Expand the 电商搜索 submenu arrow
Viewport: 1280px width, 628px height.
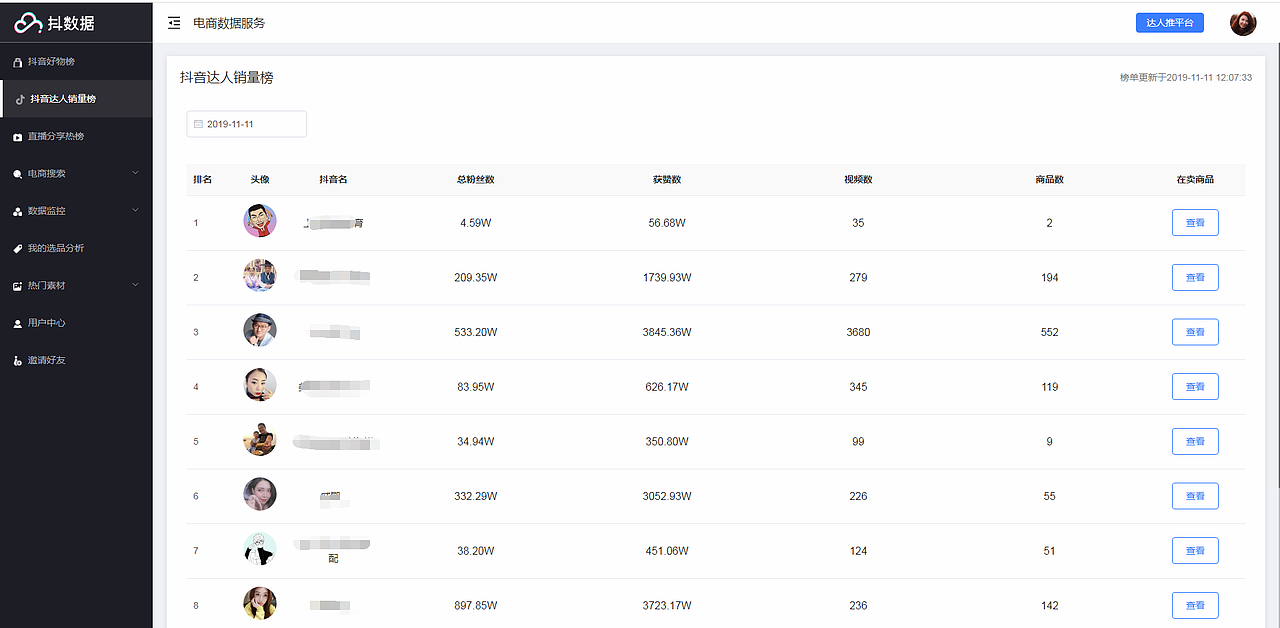(x=135, y=173)
